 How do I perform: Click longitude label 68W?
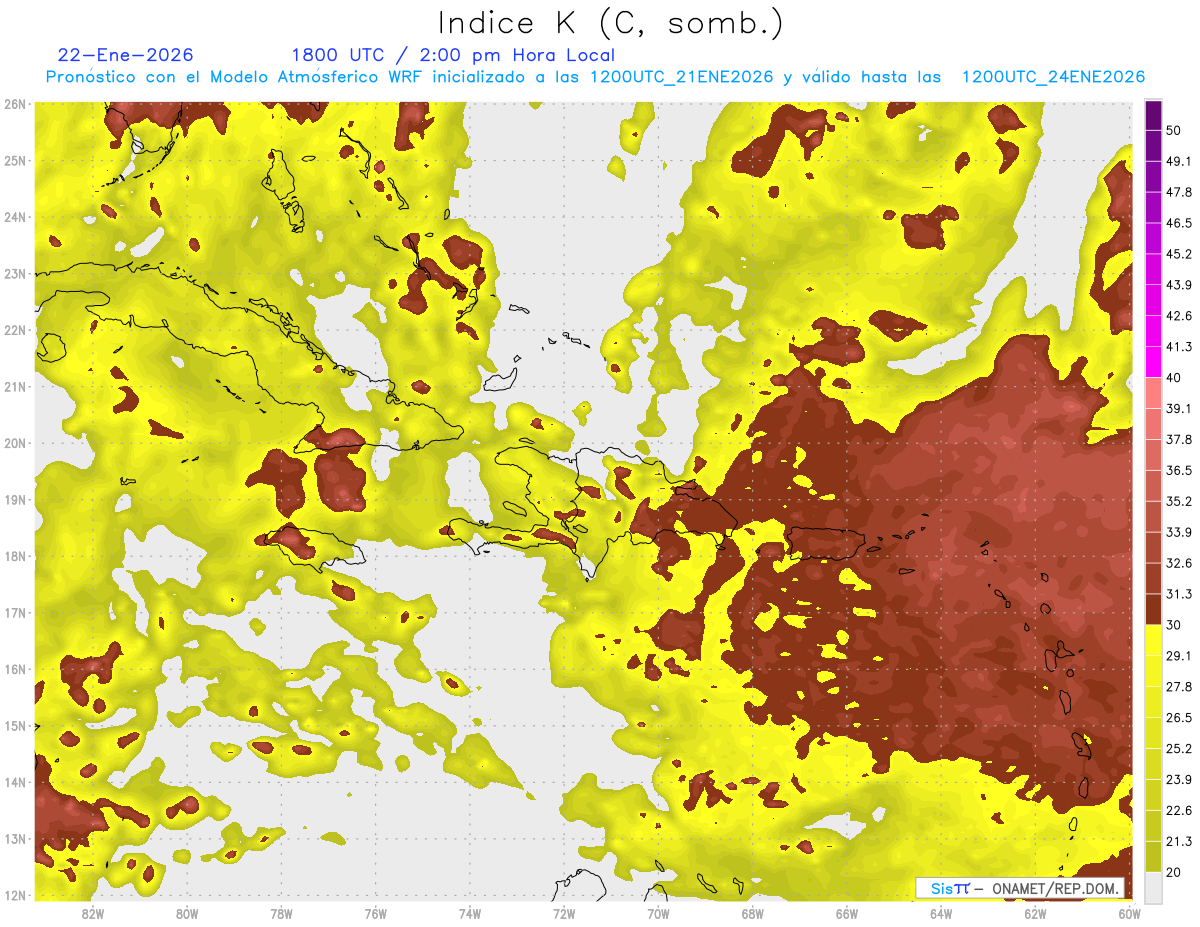point(752,913)
